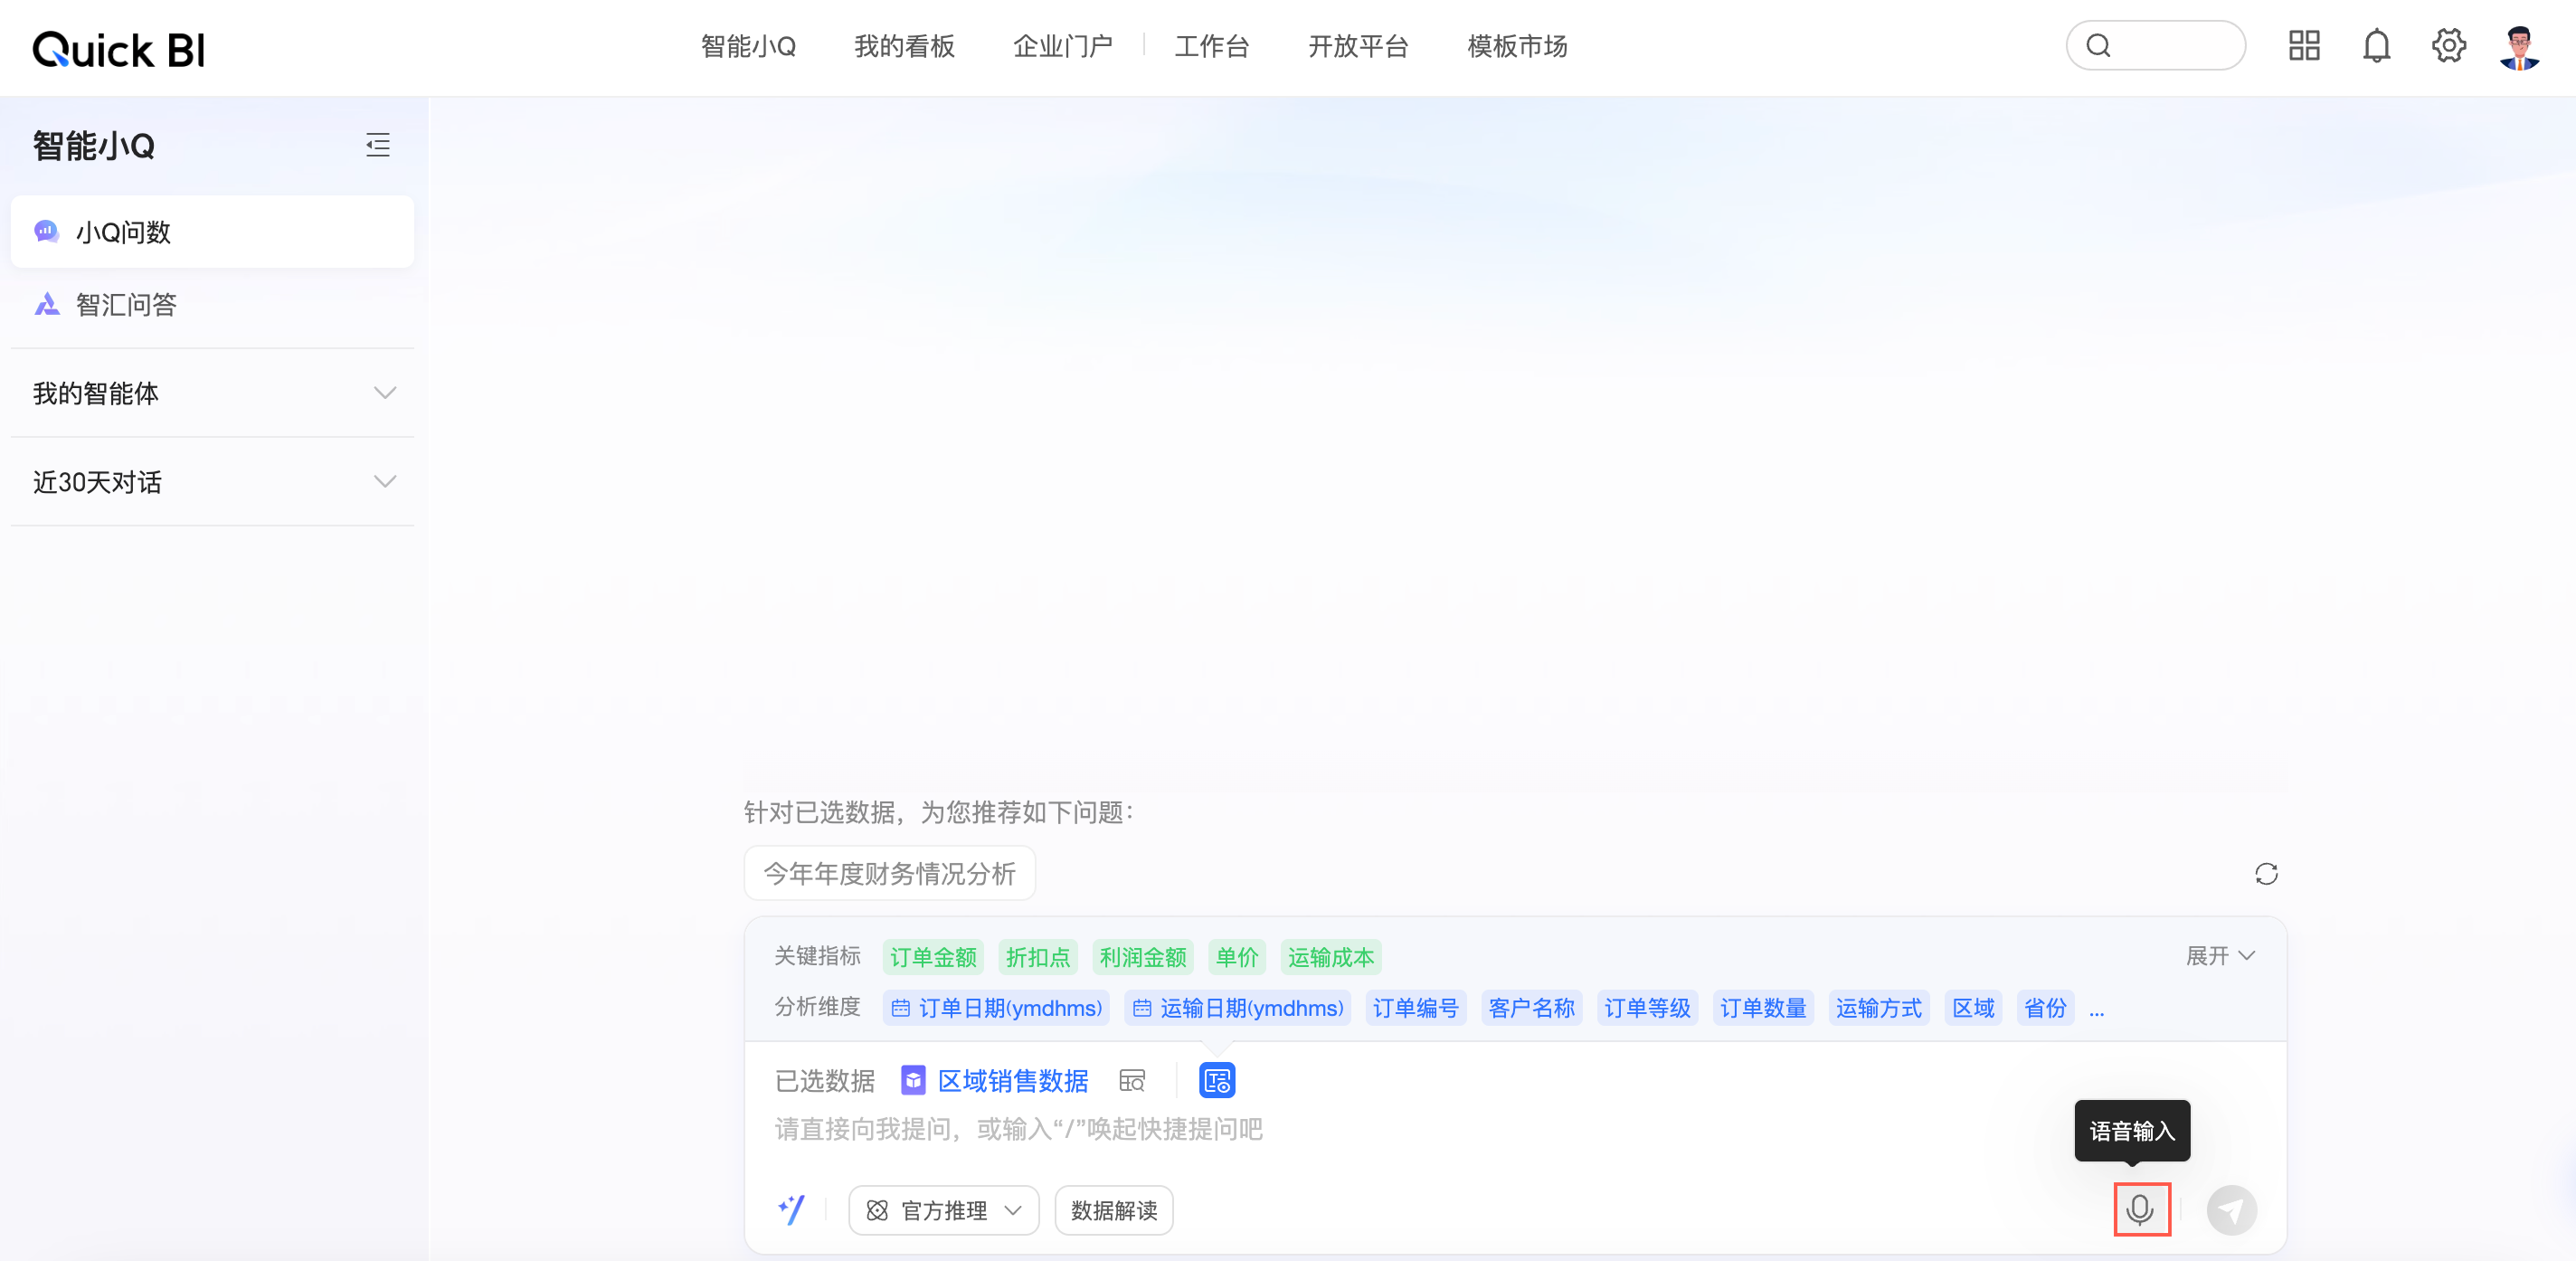
Task: Expand the 展开 metrics section
Action: [2220, 956]
